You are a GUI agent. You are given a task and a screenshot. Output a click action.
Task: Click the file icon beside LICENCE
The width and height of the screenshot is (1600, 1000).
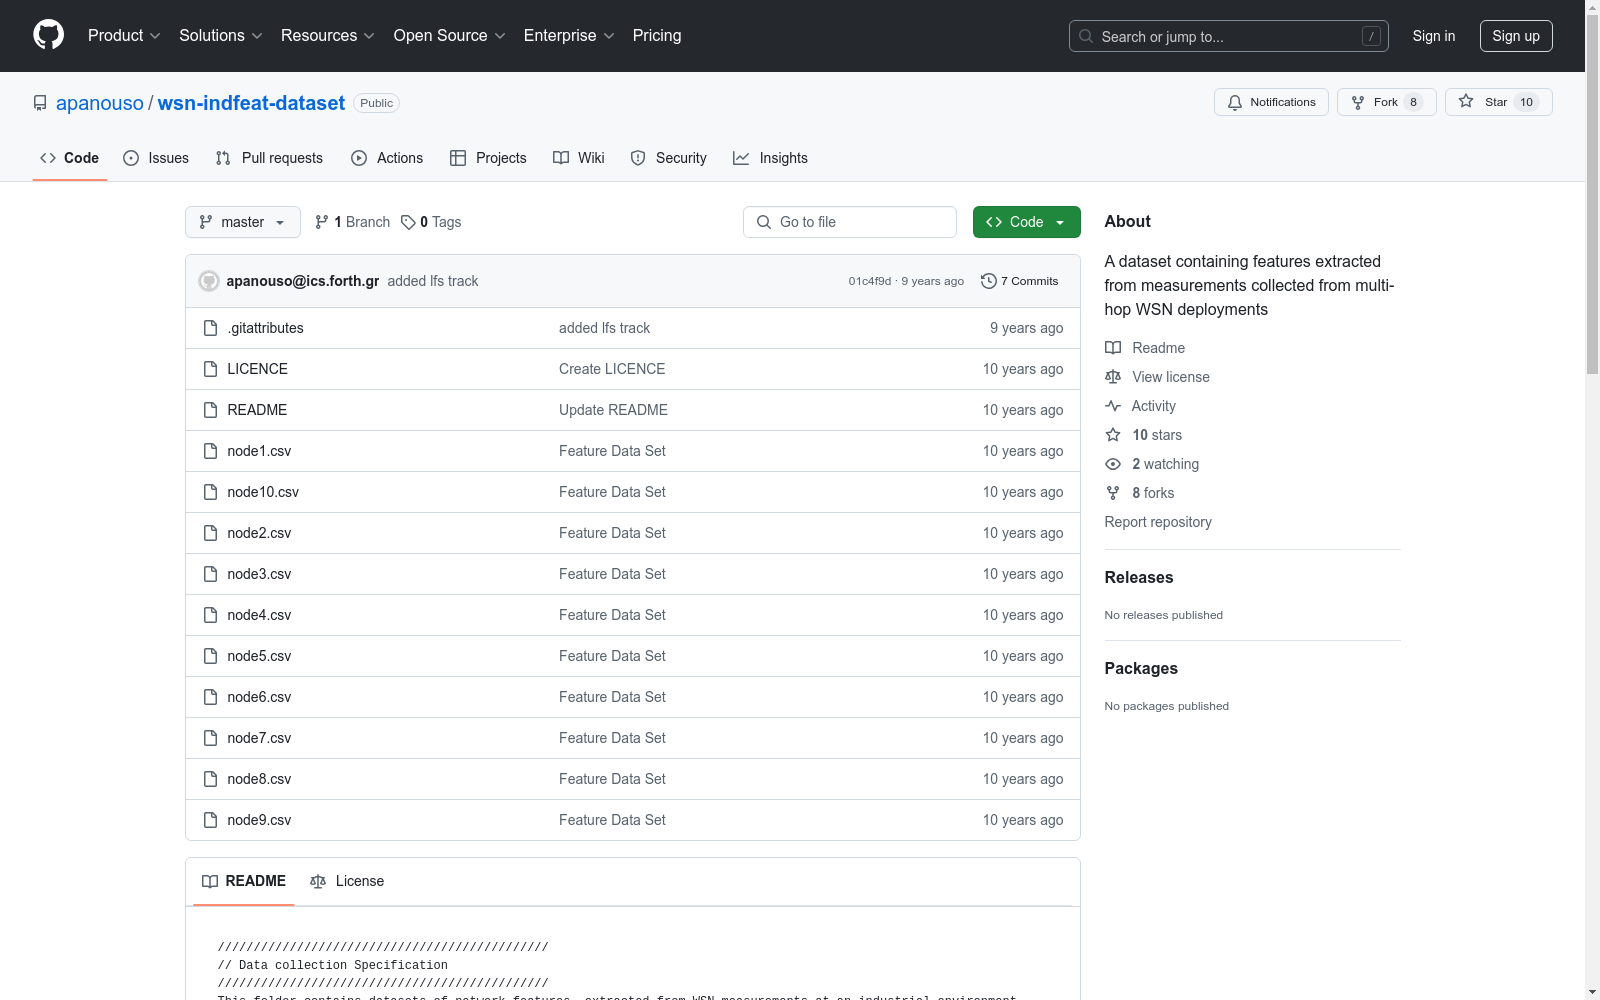click(x=210, y=369)
